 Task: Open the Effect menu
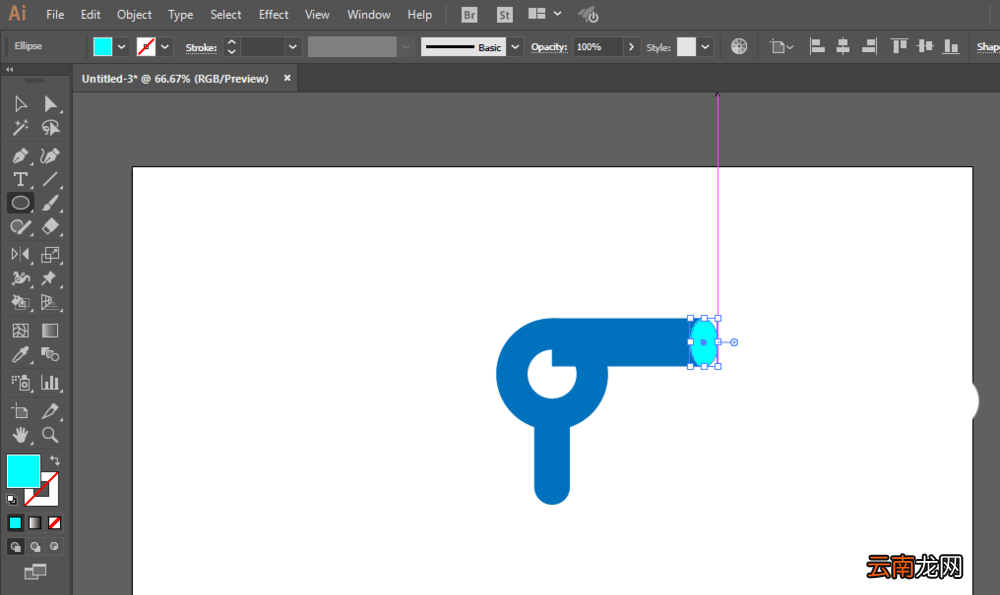[x=274, y=15]
